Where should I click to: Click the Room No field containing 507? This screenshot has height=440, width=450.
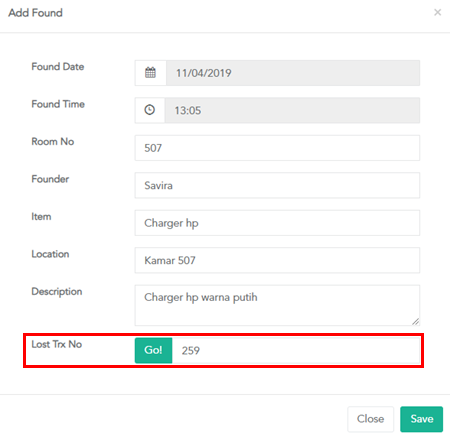click(x=277, y=148)
